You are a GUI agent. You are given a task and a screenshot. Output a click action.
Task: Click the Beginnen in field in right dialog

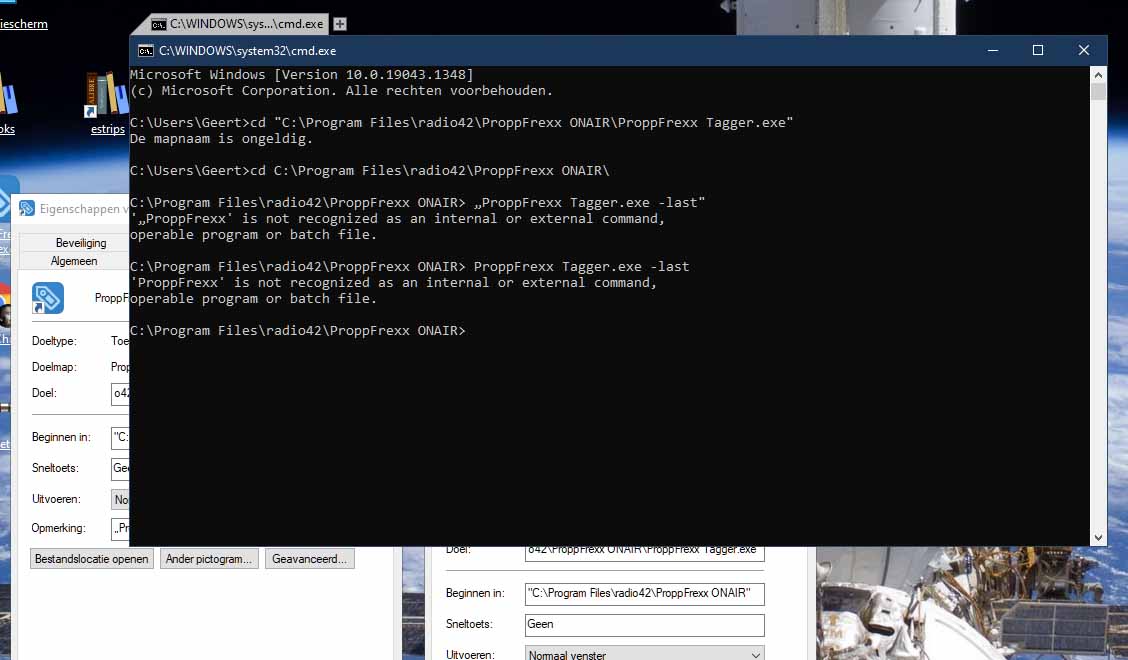click(x=645, y=594)
